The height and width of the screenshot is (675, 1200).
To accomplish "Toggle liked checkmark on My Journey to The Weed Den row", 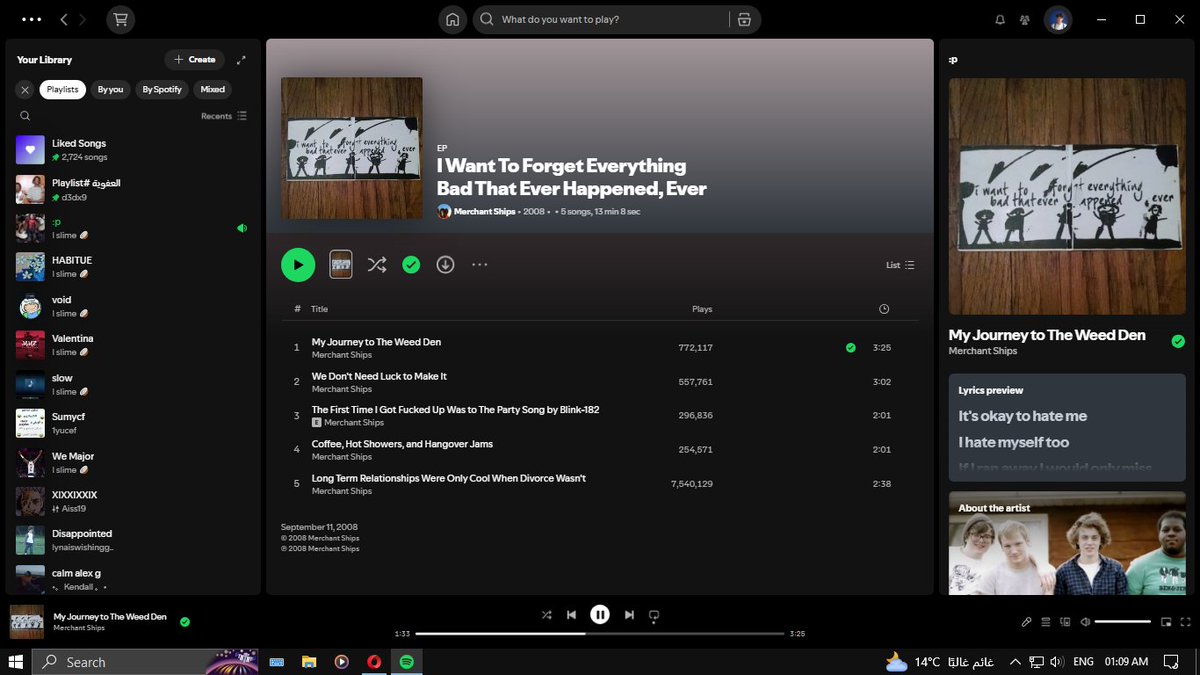I will click(851, 348).
